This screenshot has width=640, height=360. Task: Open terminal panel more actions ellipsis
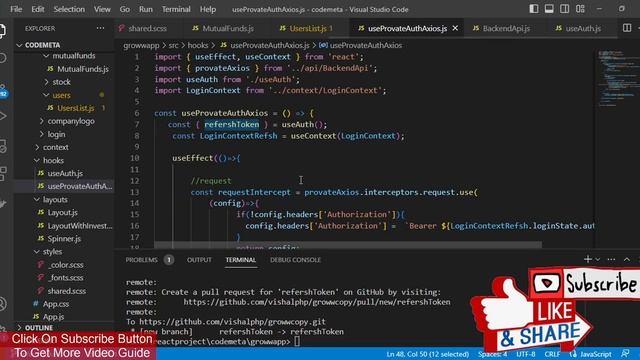click(611, 260)
